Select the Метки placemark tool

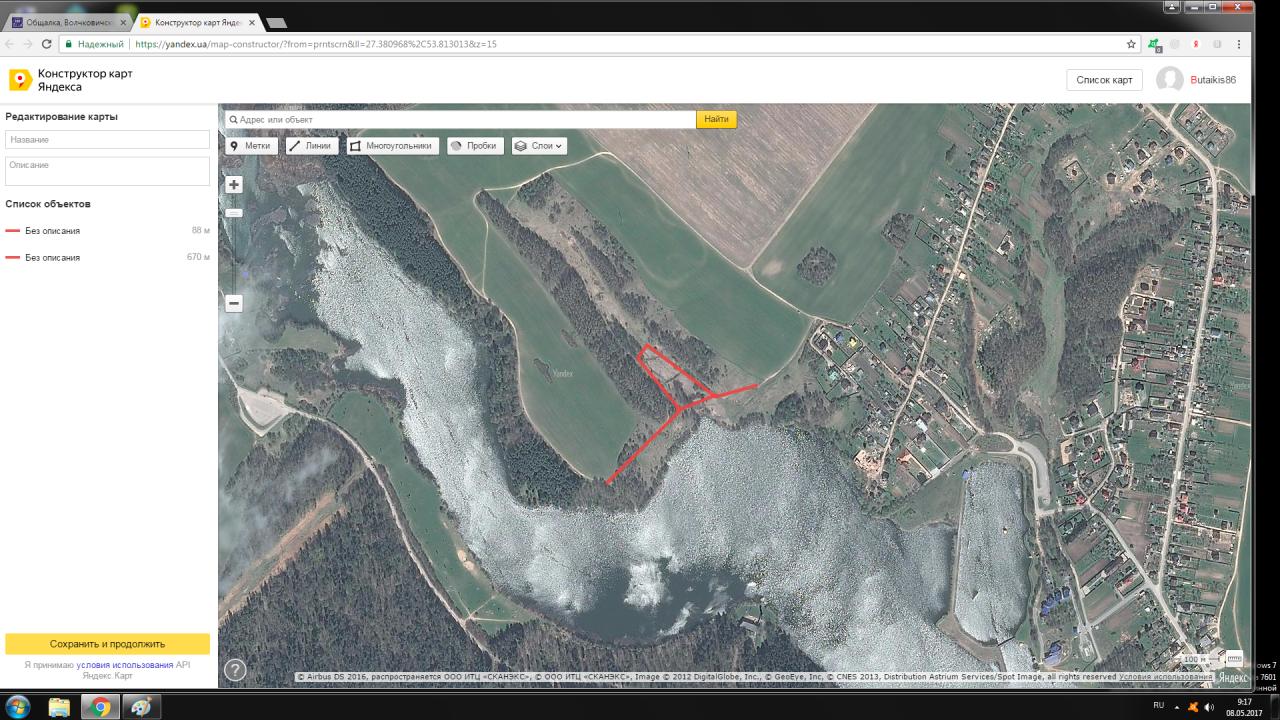[x=251, y=145]
